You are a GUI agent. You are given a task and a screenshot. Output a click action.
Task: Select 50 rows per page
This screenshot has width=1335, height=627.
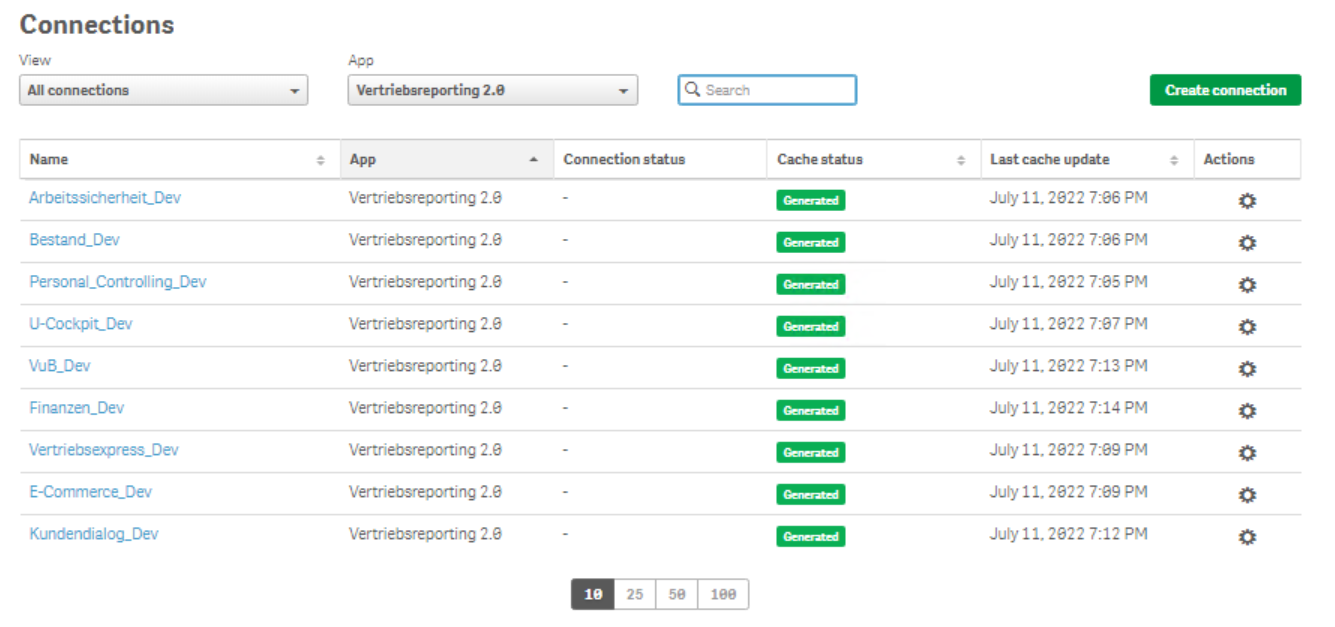pos(677,594)
